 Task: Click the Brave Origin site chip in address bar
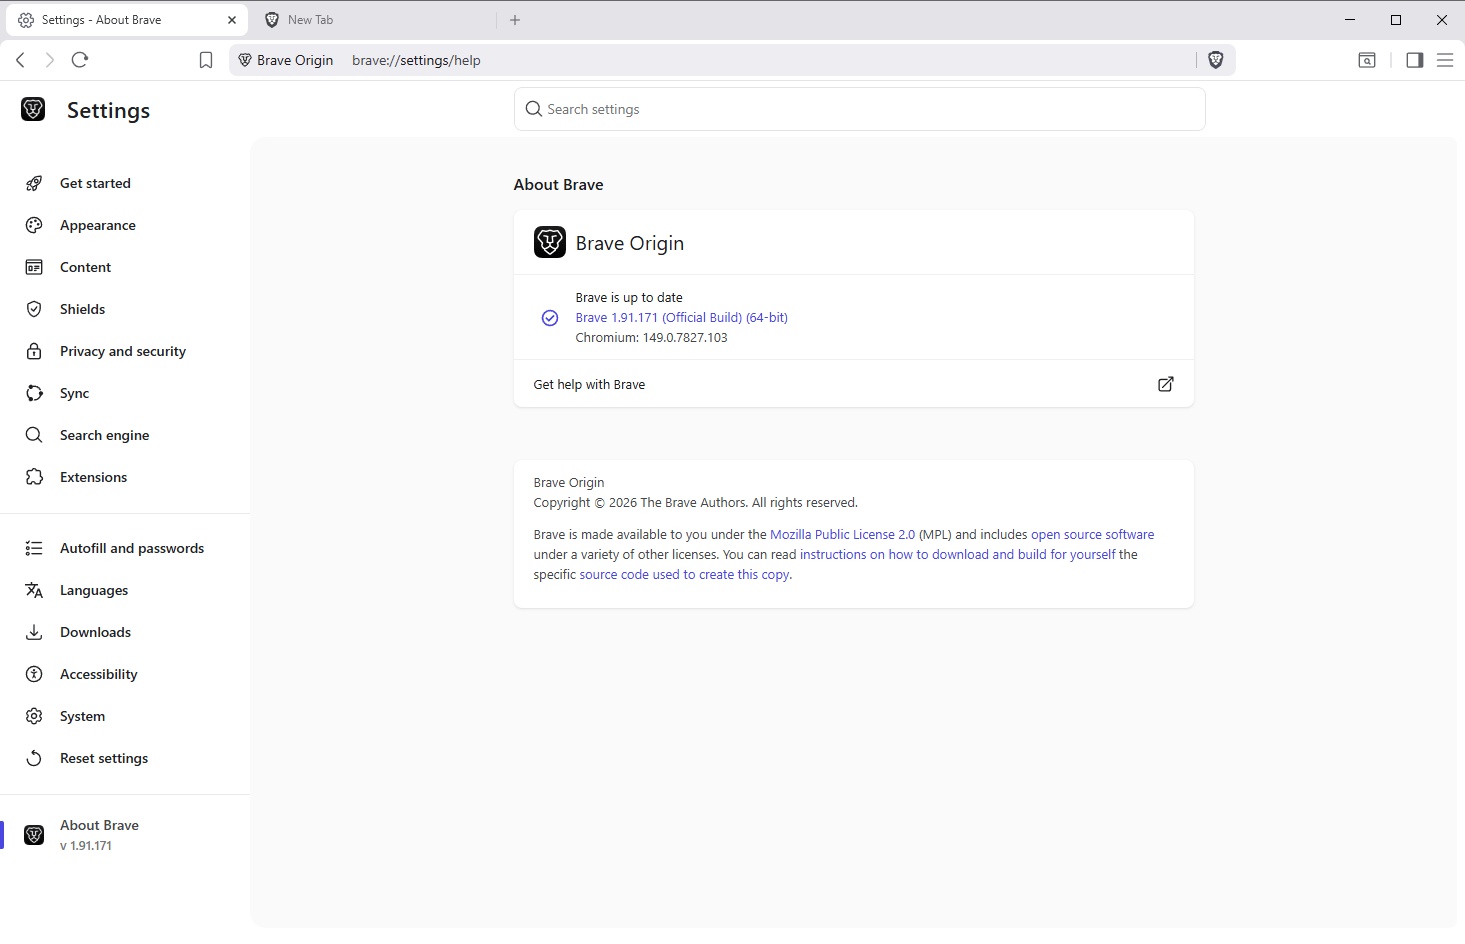pyautogui.click(x=286, y=60)
